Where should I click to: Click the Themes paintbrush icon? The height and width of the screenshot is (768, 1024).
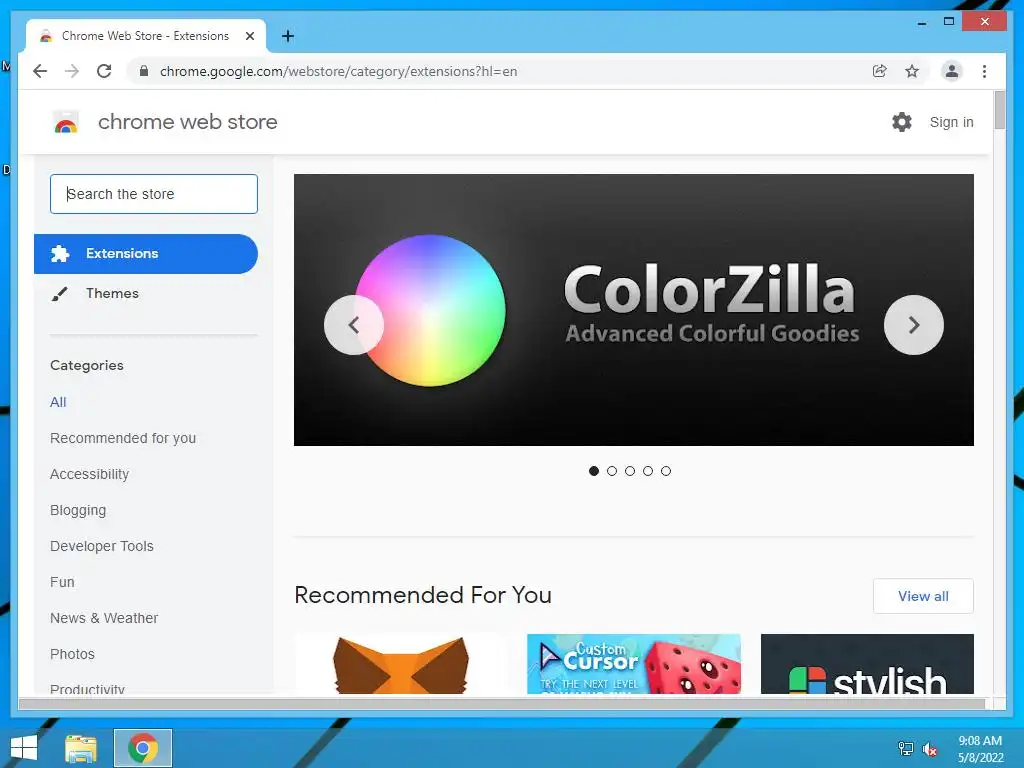pyautogui.click(x=59, y=294)
